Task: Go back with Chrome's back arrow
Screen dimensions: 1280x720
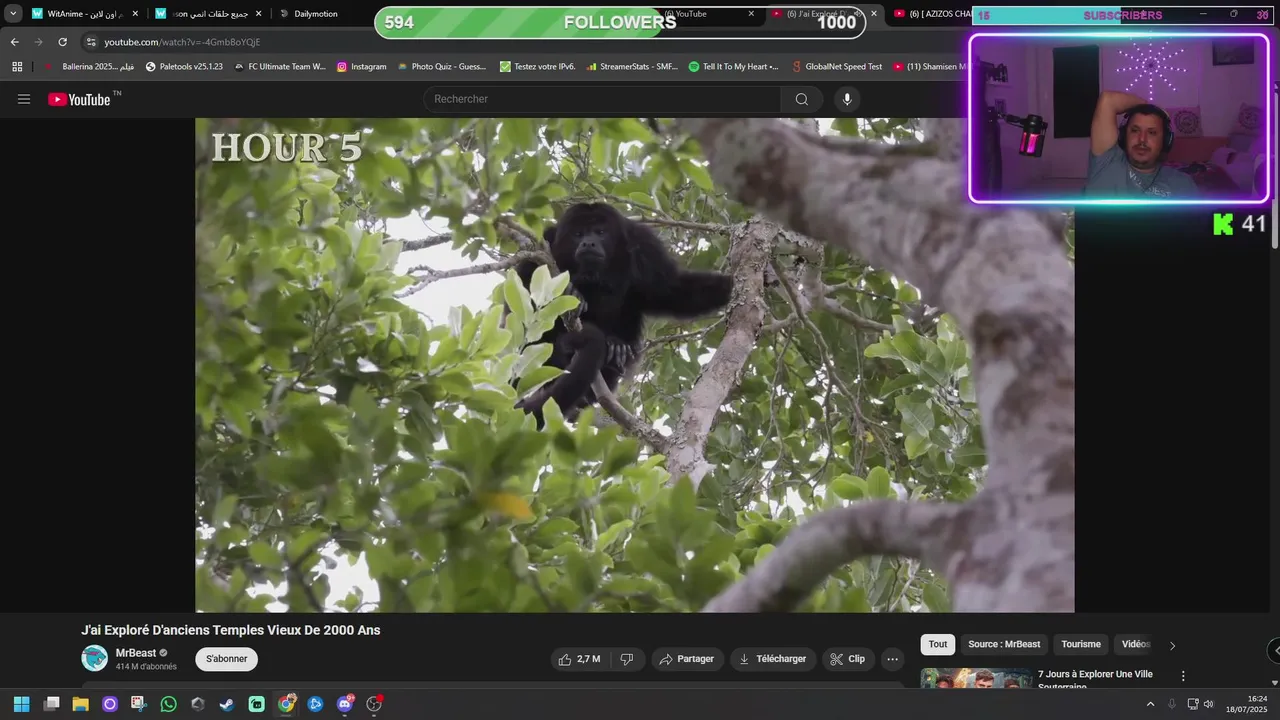Action: tap(14, 42)
